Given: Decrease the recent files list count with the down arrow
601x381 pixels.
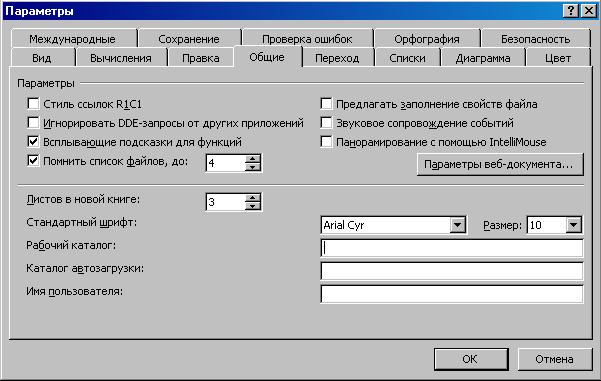Looking at the screenshot, I should pyautogui.click(x=253, y=167).
